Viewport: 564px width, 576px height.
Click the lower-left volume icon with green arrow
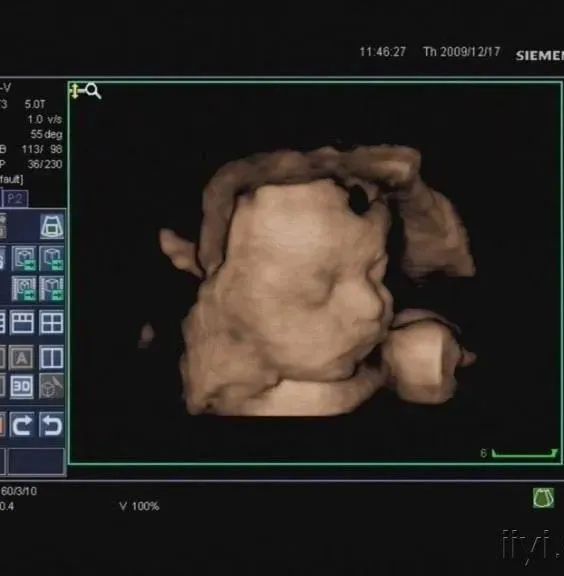[24, 289]
